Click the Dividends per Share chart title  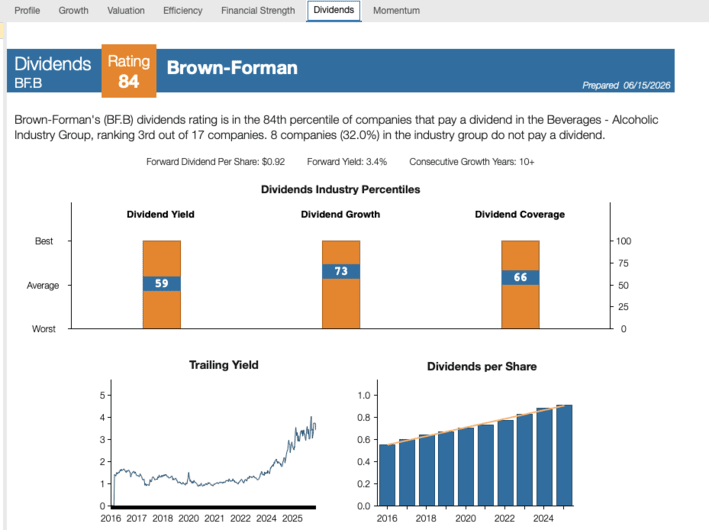(482, 366)
